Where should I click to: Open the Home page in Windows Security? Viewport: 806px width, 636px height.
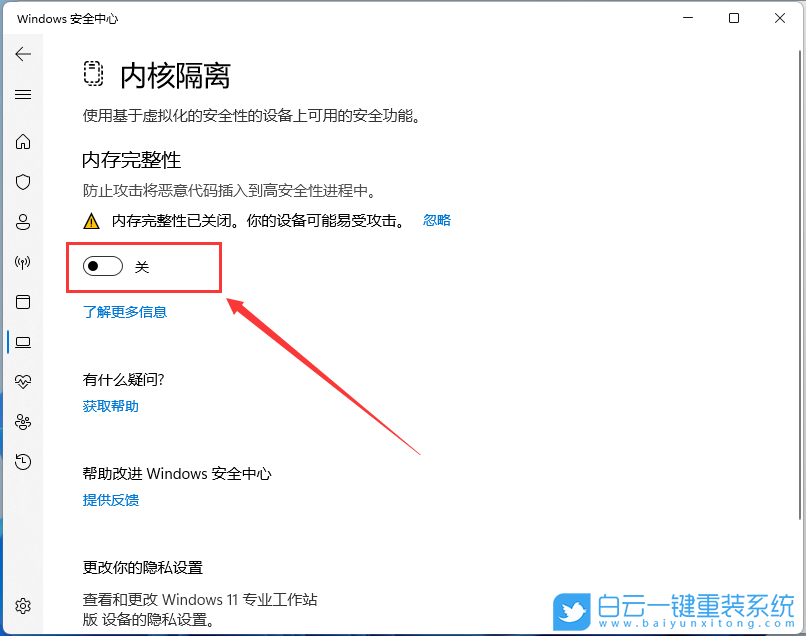pyautogui.click(x=23, y=142)
